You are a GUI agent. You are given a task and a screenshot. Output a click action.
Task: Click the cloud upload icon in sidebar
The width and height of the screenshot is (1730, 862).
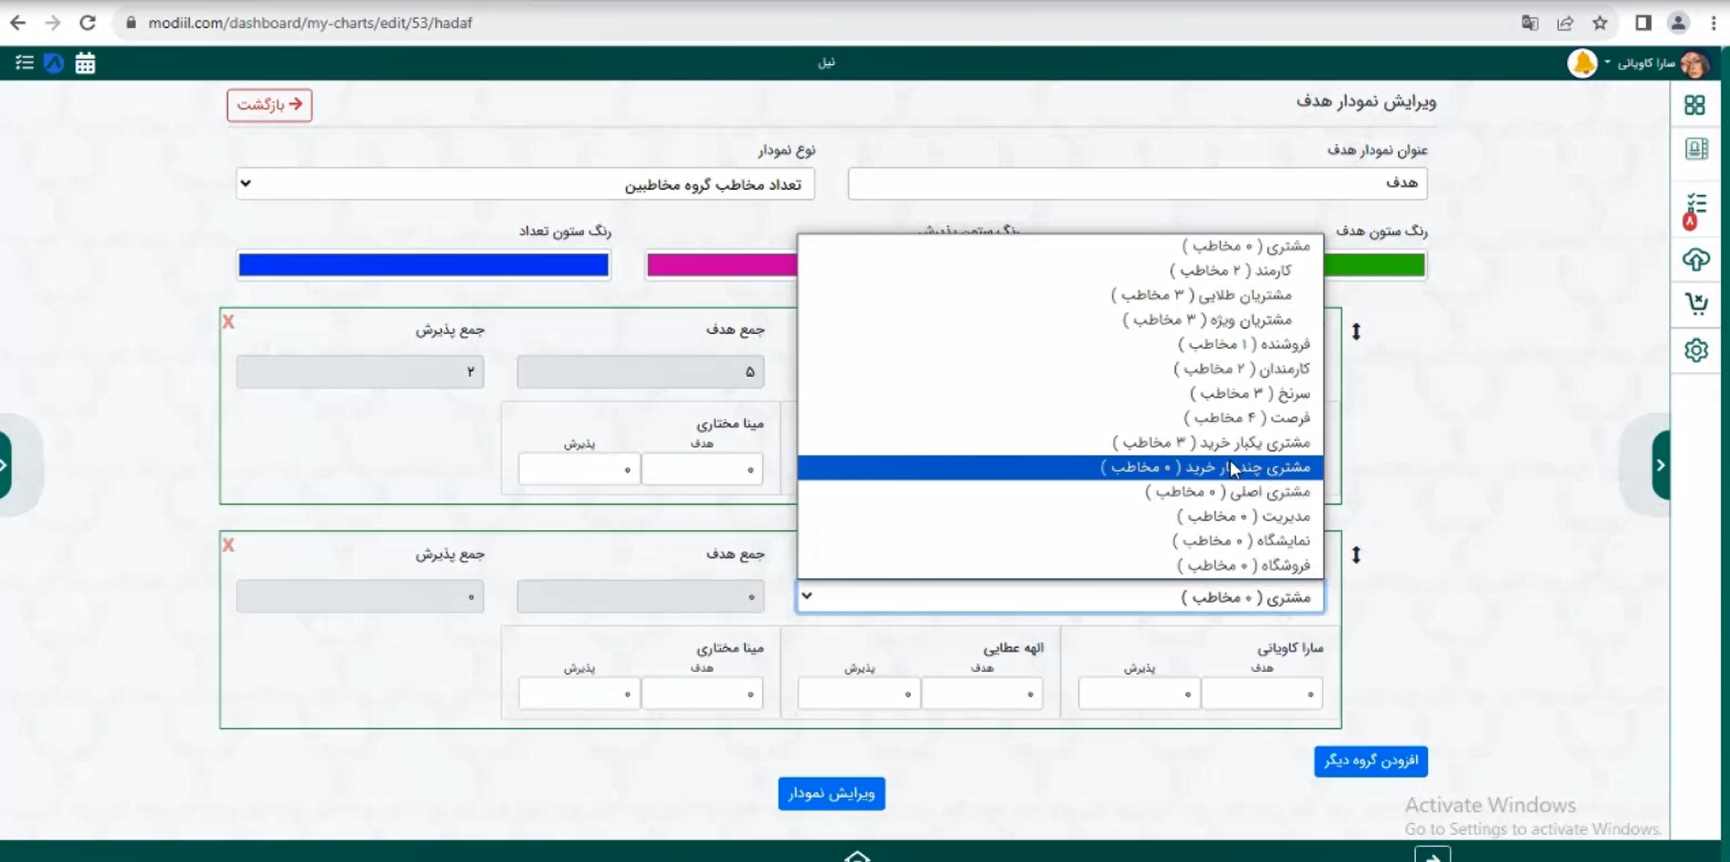1696,260
